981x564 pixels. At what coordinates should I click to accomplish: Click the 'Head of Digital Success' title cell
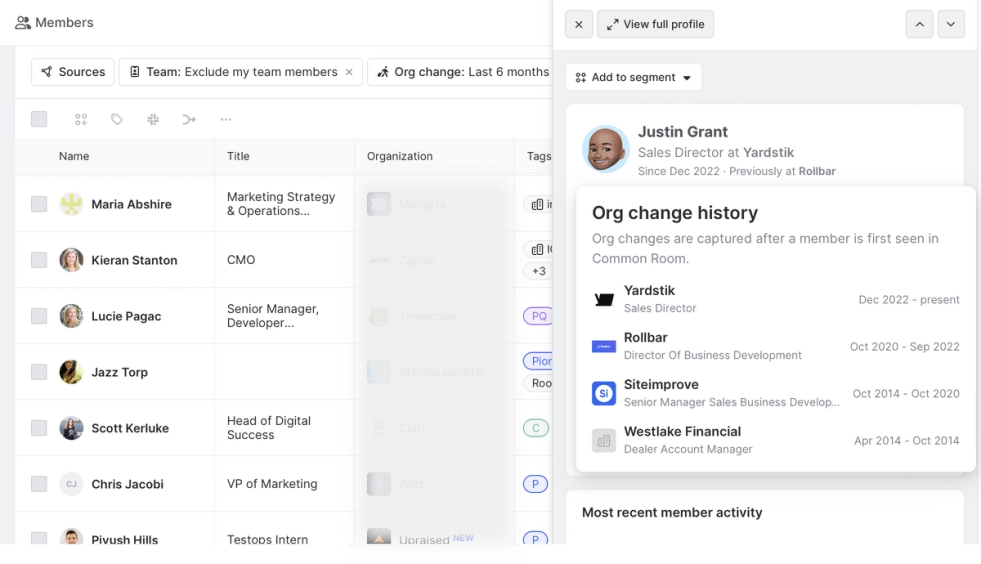tap(268, 428)
